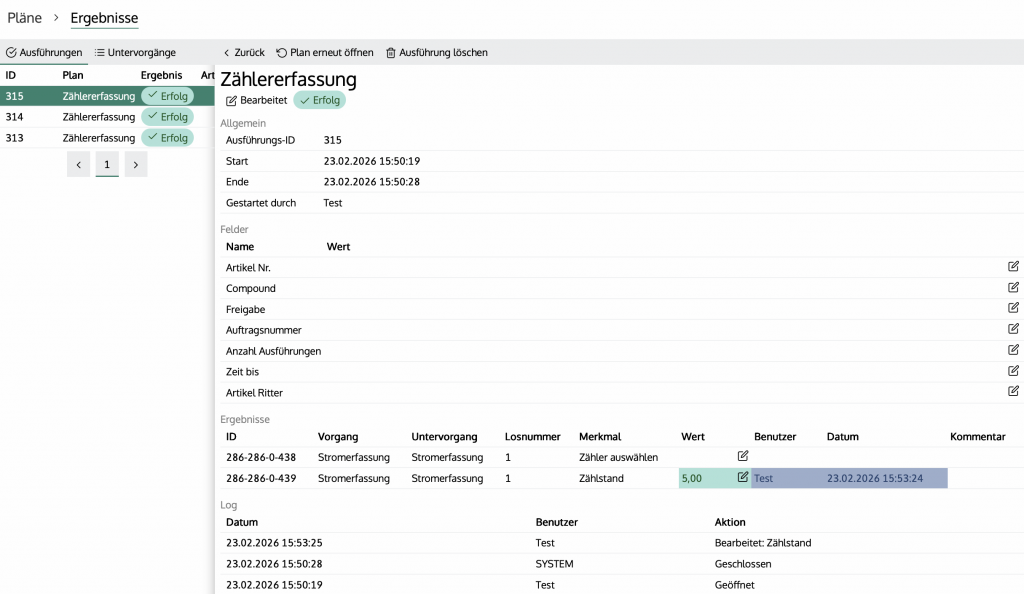Reopen plan with Plan erneut öffnen
Screen dimensions: 1024x594
(x=325, y=52)
